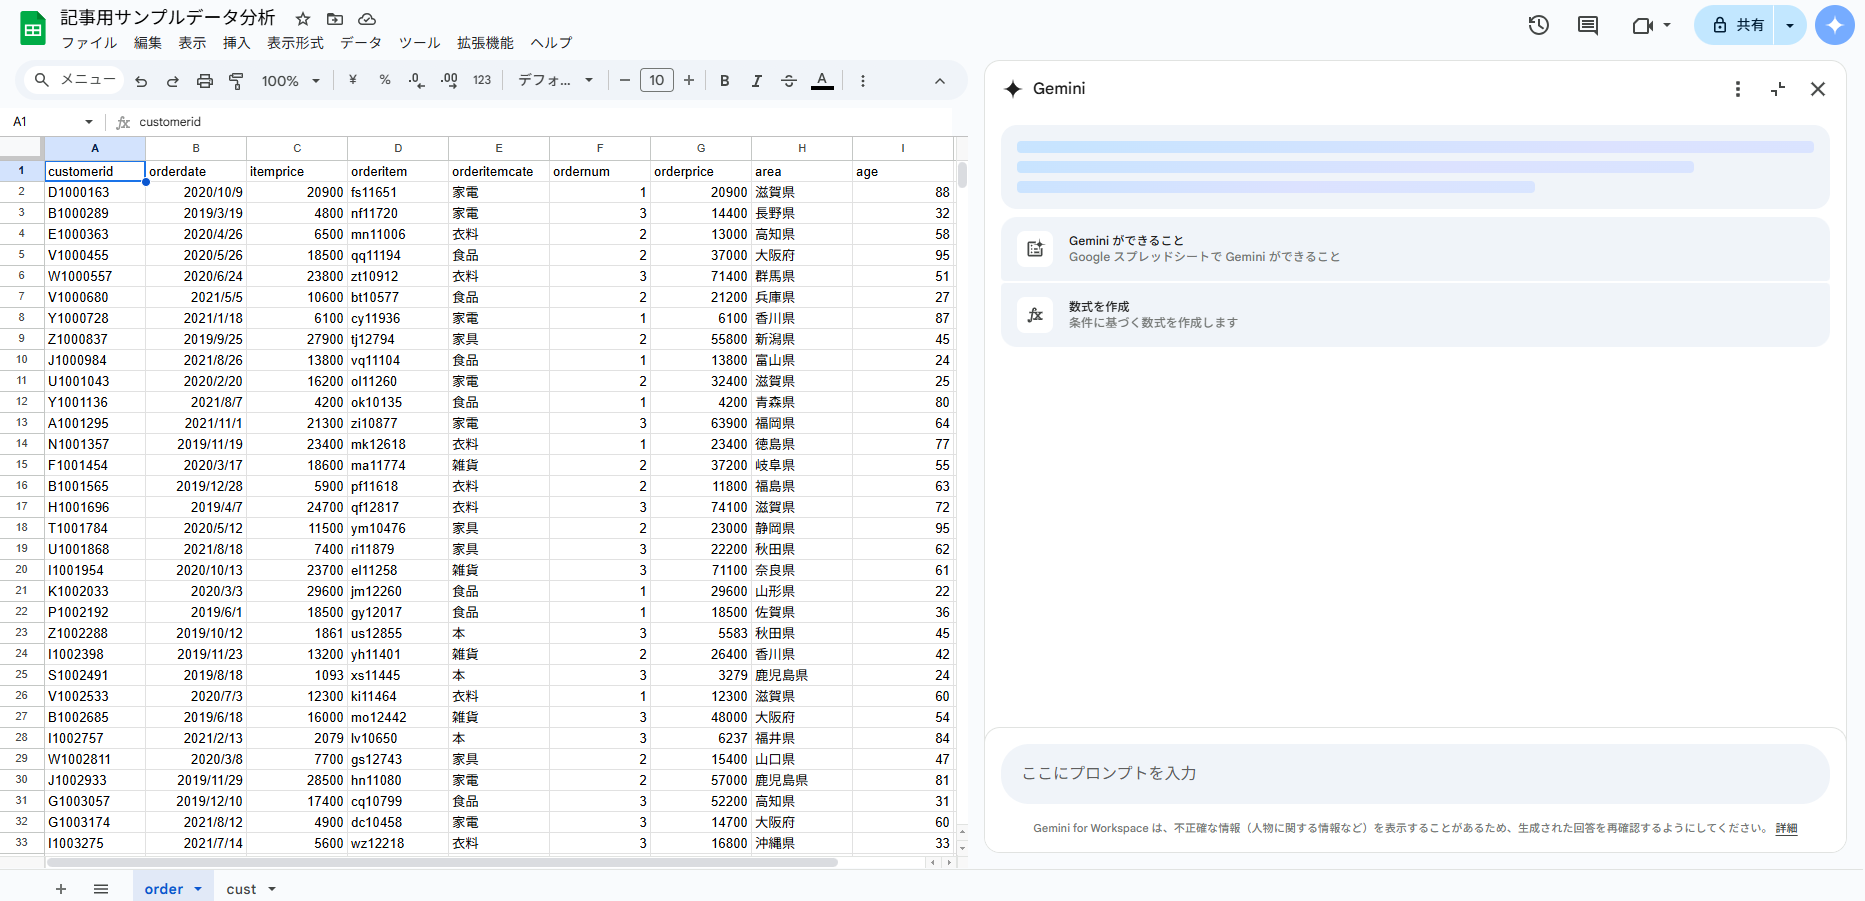Viewport: 1865px width, 901px height.
Task: Add a new sheet
Action: (61, 889)
